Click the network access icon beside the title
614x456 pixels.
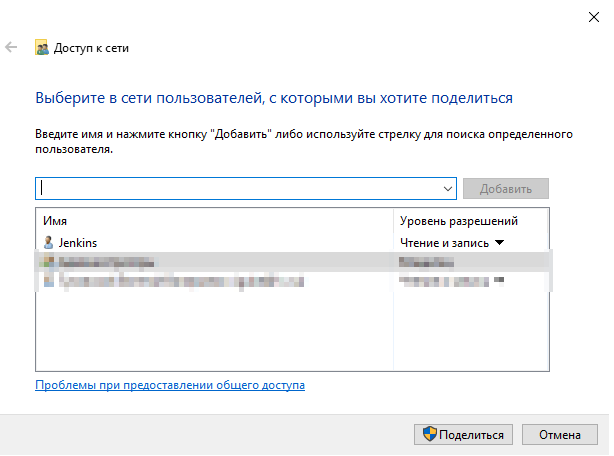point(41,47)
